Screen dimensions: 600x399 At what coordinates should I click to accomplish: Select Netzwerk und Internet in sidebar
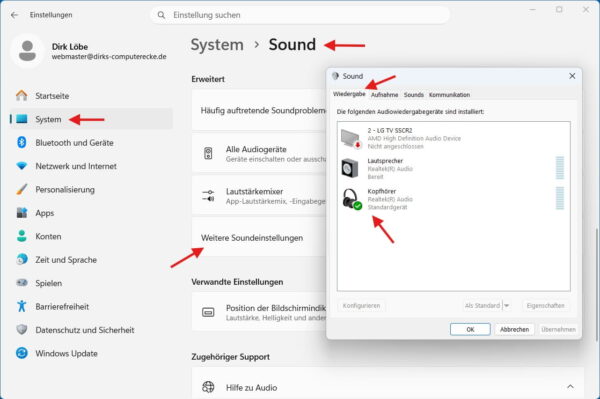click(91, 166)
